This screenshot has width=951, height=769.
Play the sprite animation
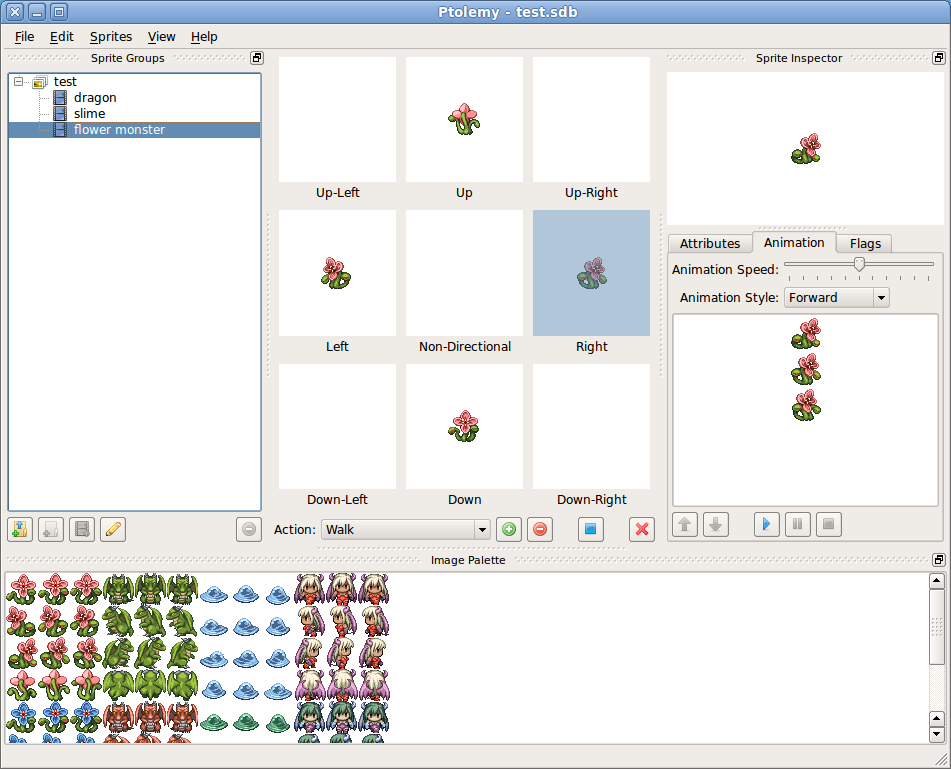coord(767,524)
